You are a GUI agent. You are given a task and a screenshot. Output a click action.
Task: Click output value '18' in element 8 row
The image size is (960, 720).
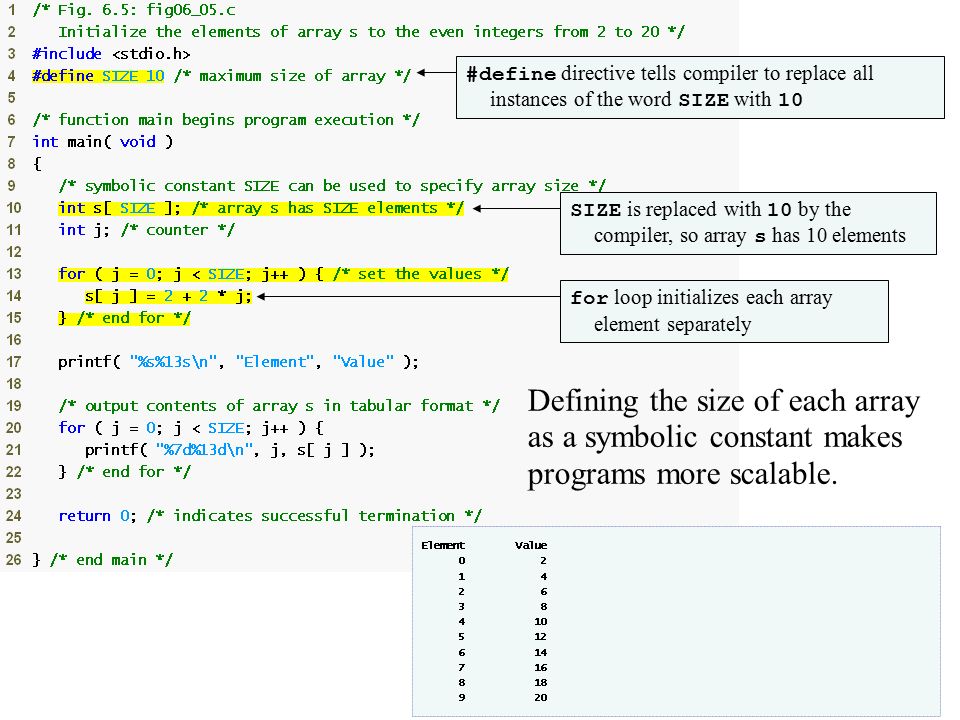[x=541, y=683]
